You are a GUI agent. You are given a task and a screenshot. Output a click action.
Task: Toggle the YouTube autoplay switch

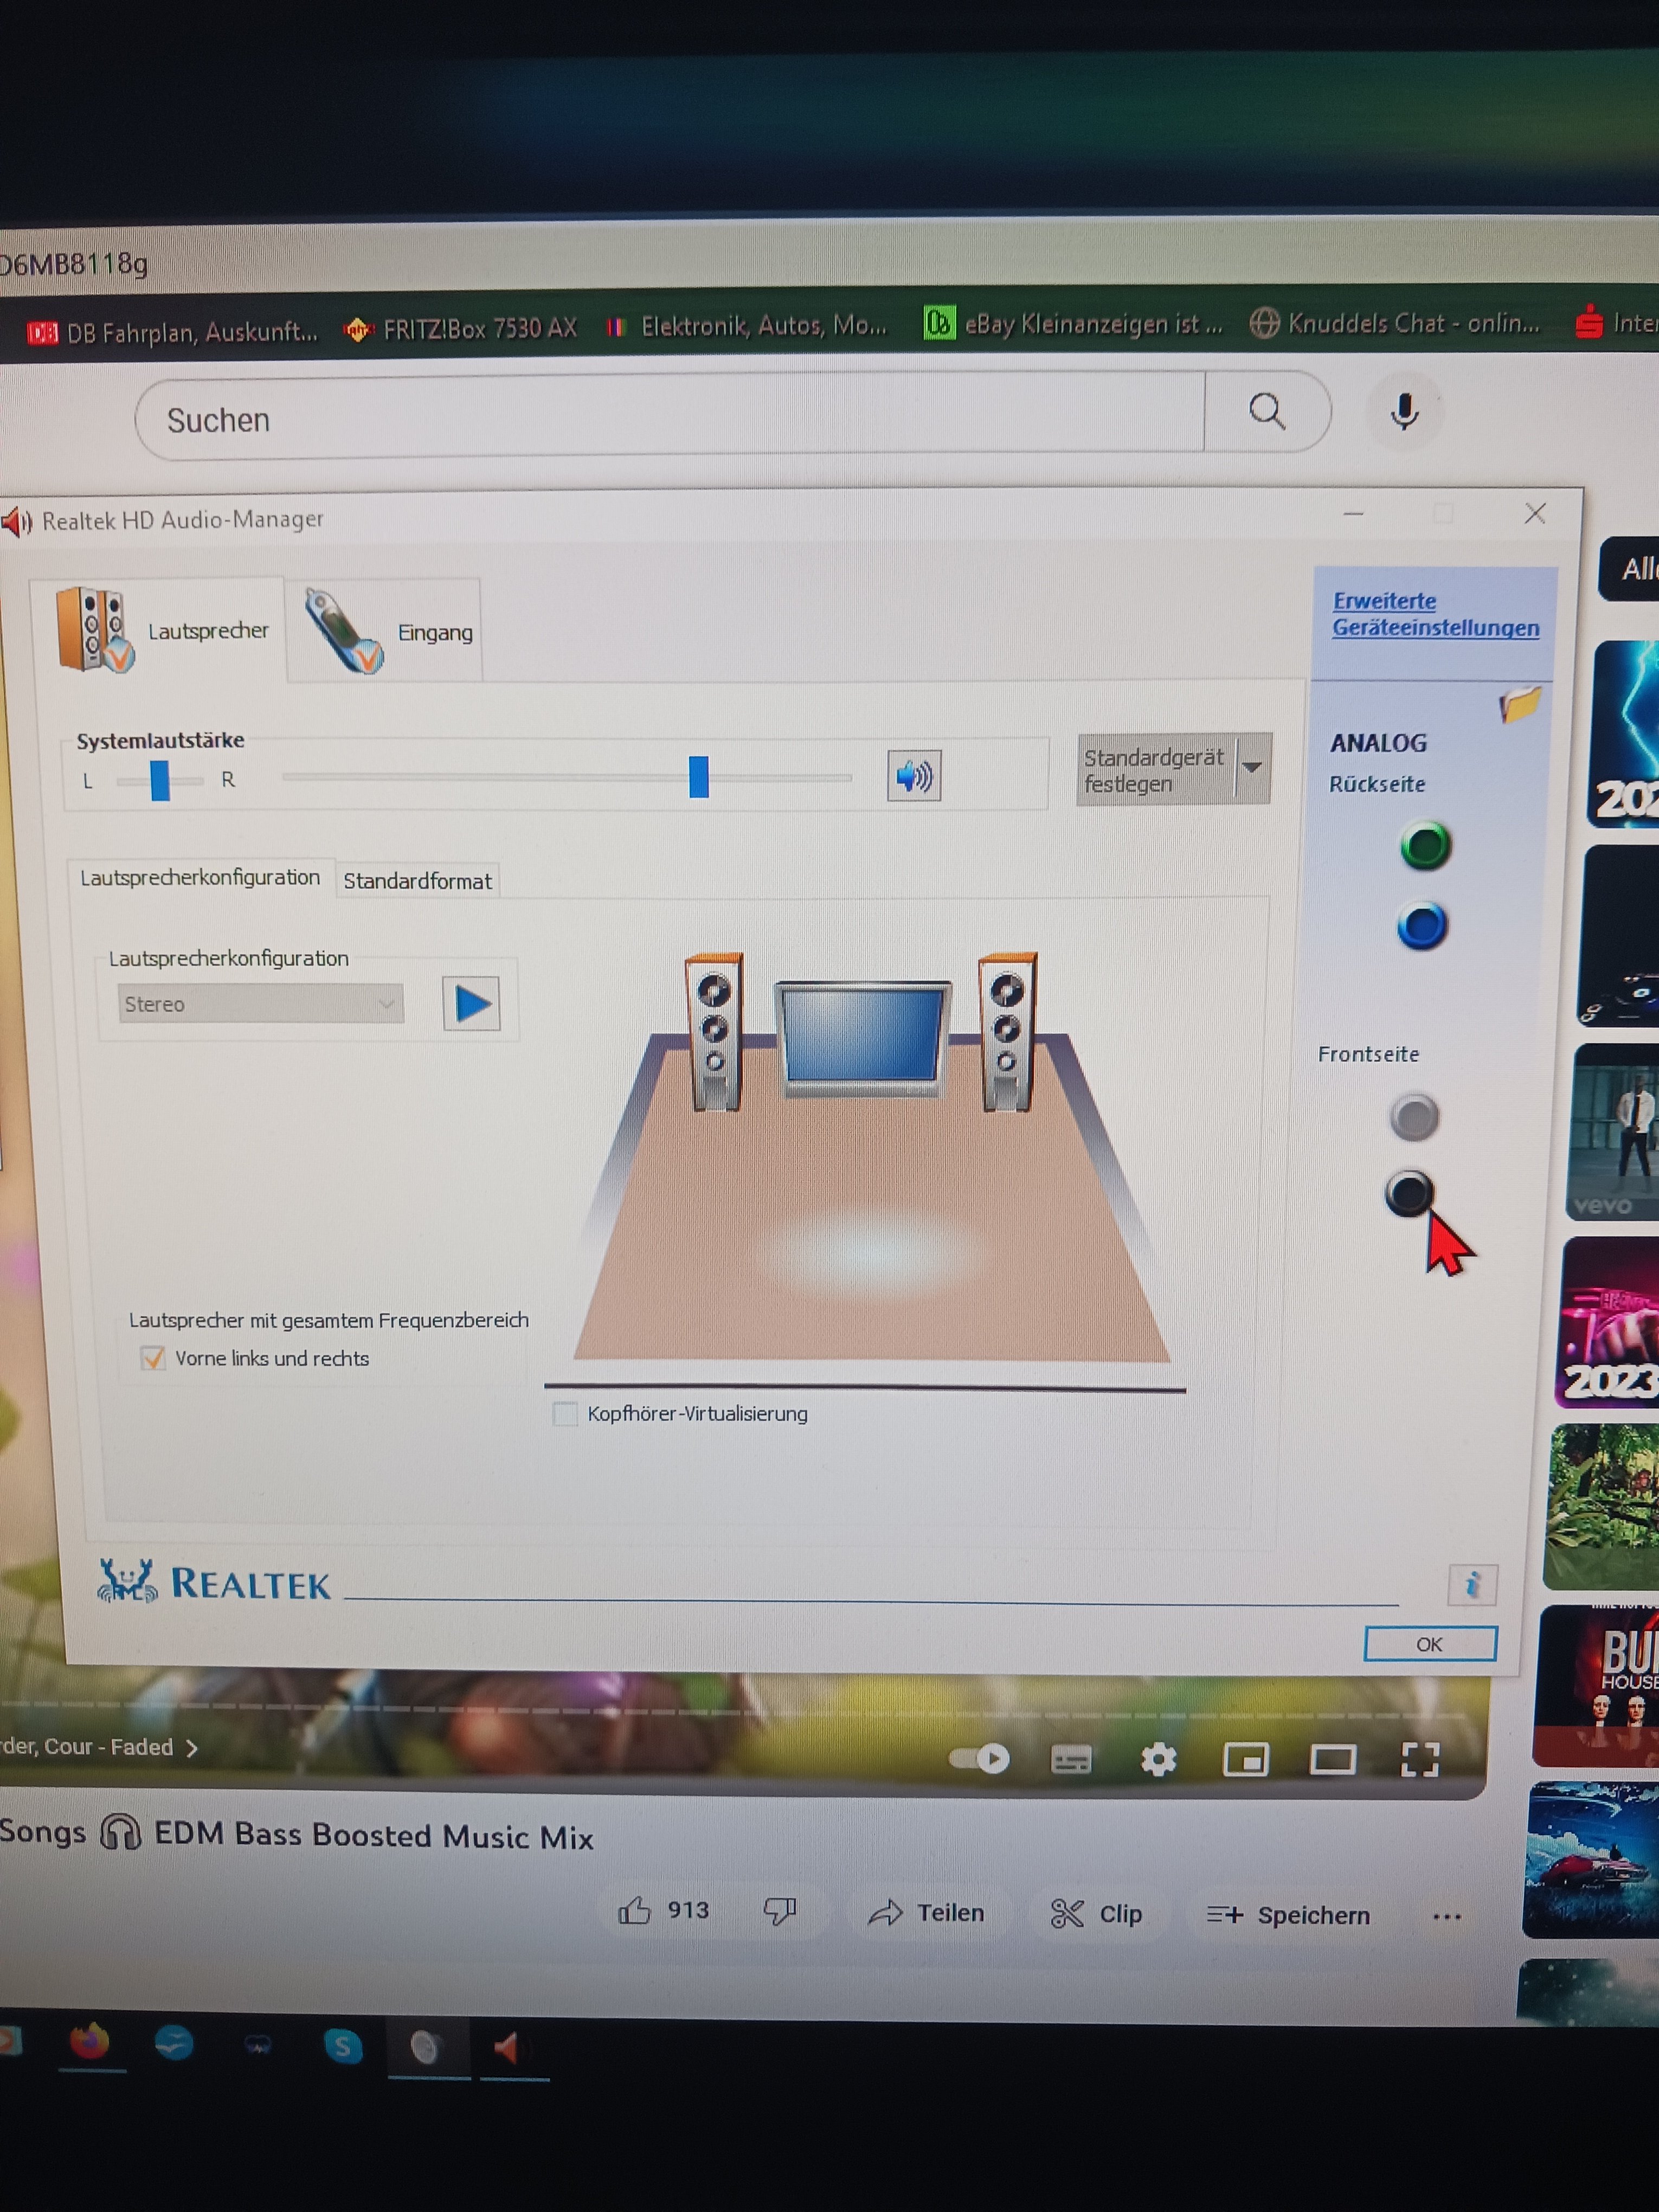click(x=980, y=1758)
